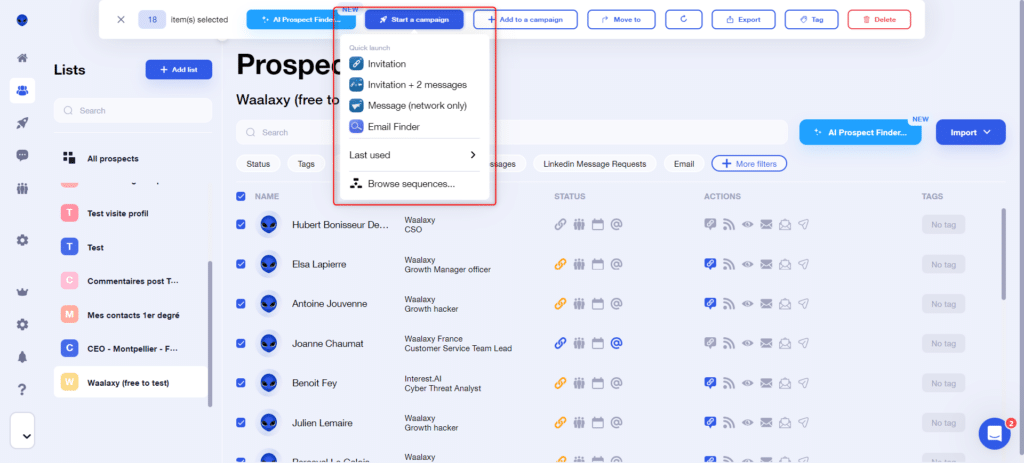The image size is (1024, 463).
Task: Open the crown subscription icon in the sidebar
Action: 22,292
